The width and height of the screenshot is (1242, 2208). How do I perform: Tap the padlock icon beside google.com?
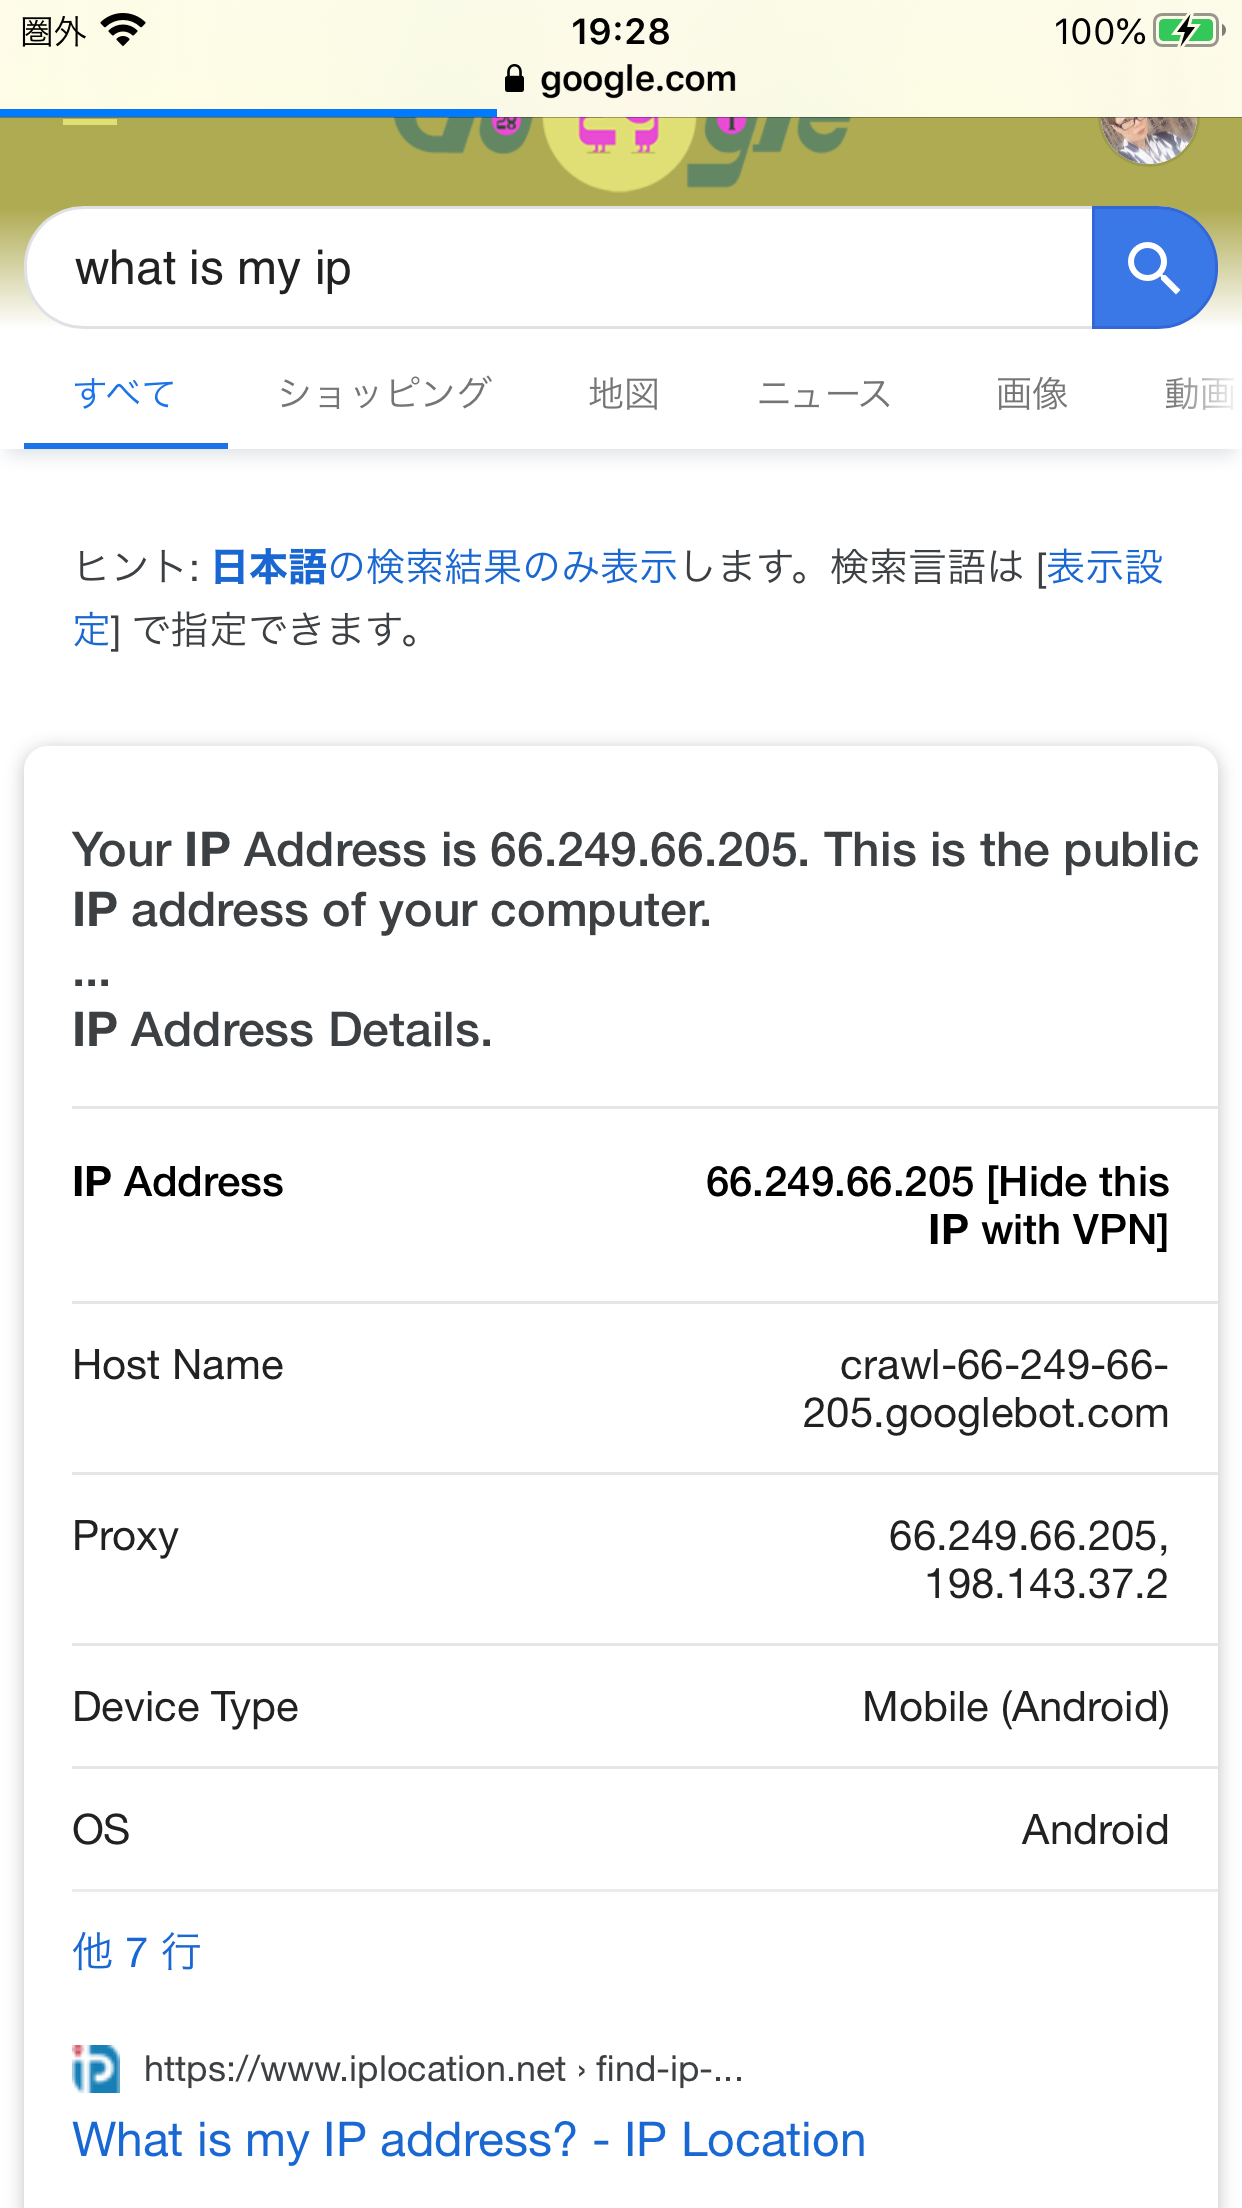pos(514,79)
